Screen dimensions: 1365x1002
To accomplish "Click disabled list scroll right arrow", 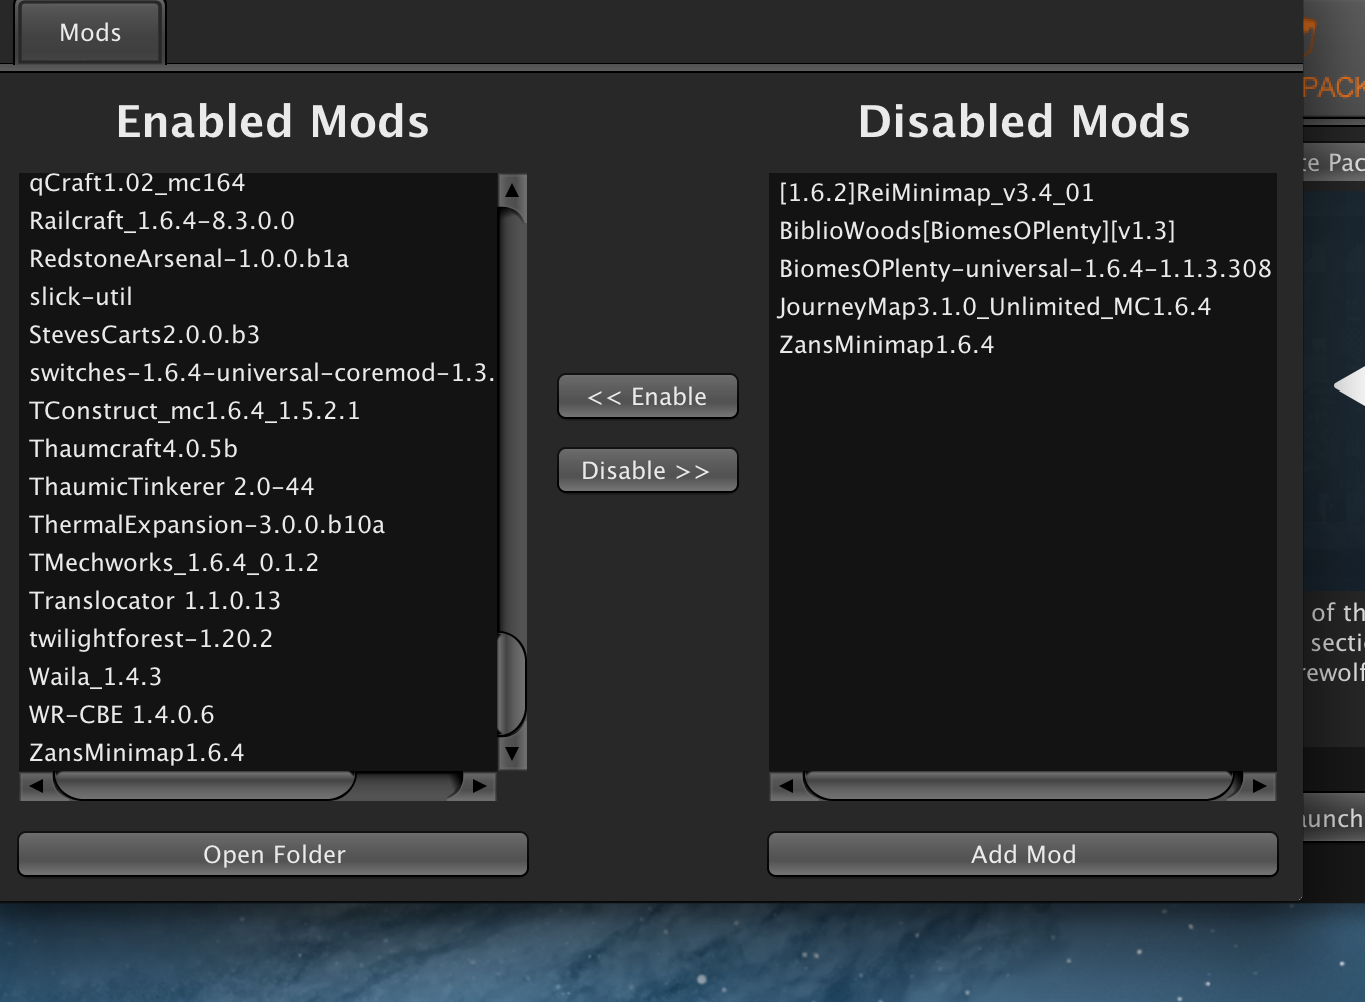I will click(x=1260, y=786).
